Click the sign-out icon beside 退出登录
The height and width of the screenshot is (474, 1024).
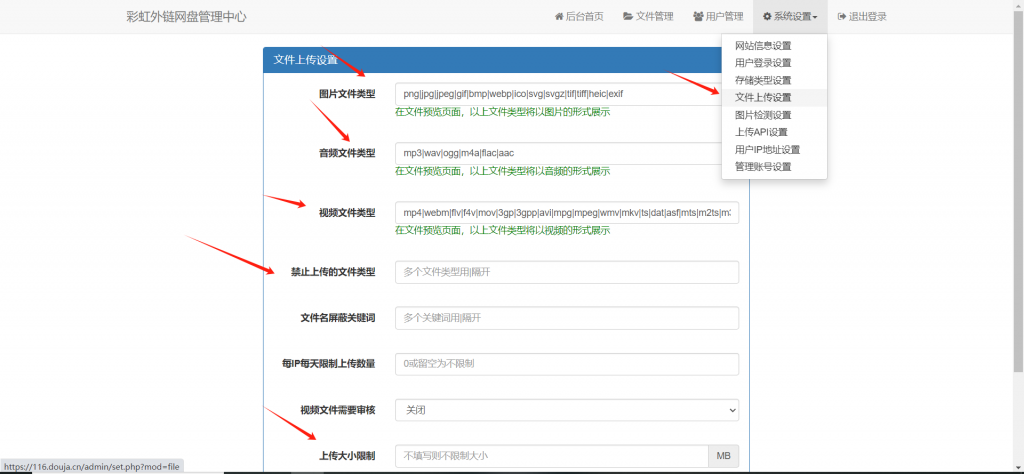(842, 17)
